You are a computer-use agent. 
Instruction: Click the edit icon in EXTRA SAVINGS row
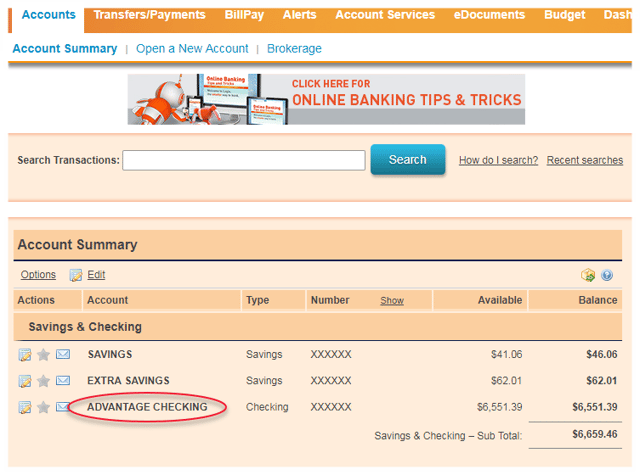pos(25,381)
